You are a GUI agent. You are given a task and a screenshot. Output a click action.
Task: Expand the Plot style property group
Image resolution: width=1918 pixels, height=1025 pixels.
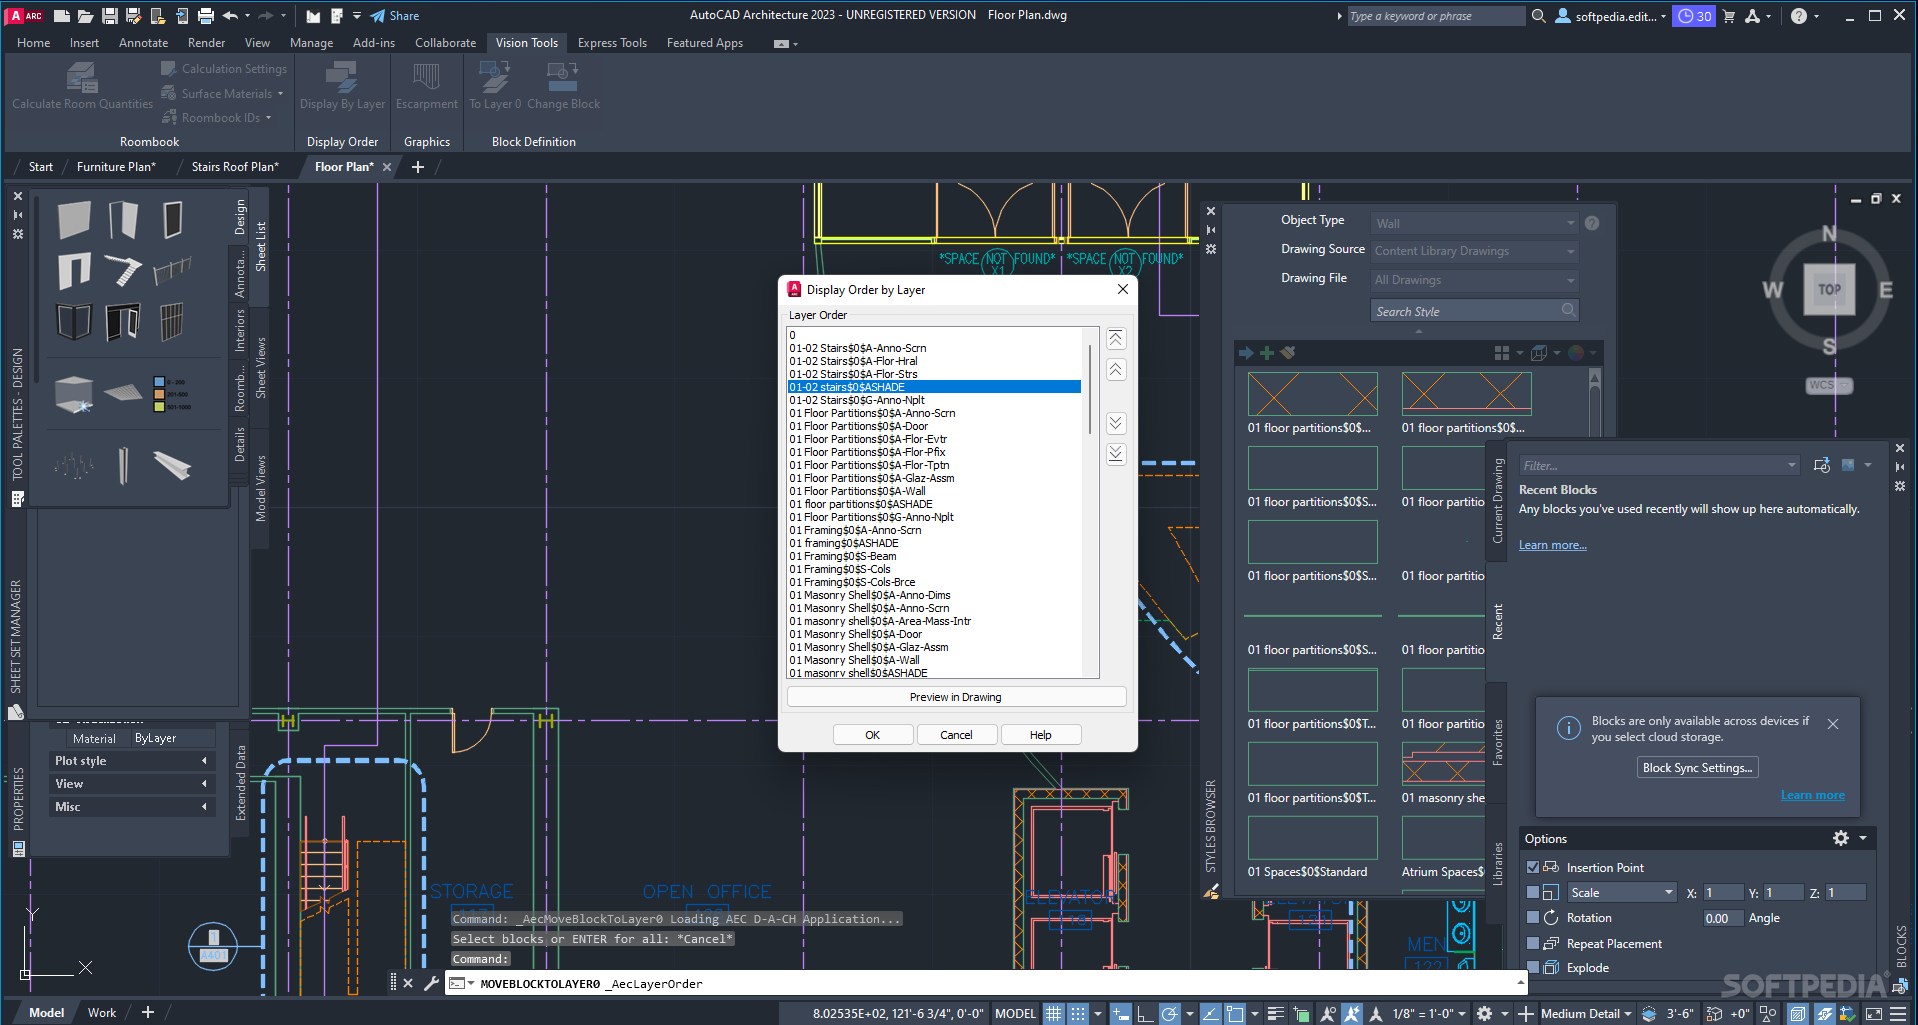pos(131,761)
